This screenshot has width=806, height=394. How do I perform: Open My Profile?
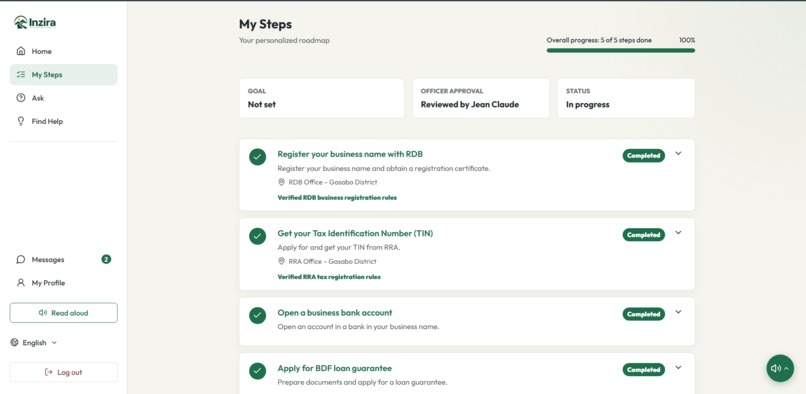click(63, 283)
